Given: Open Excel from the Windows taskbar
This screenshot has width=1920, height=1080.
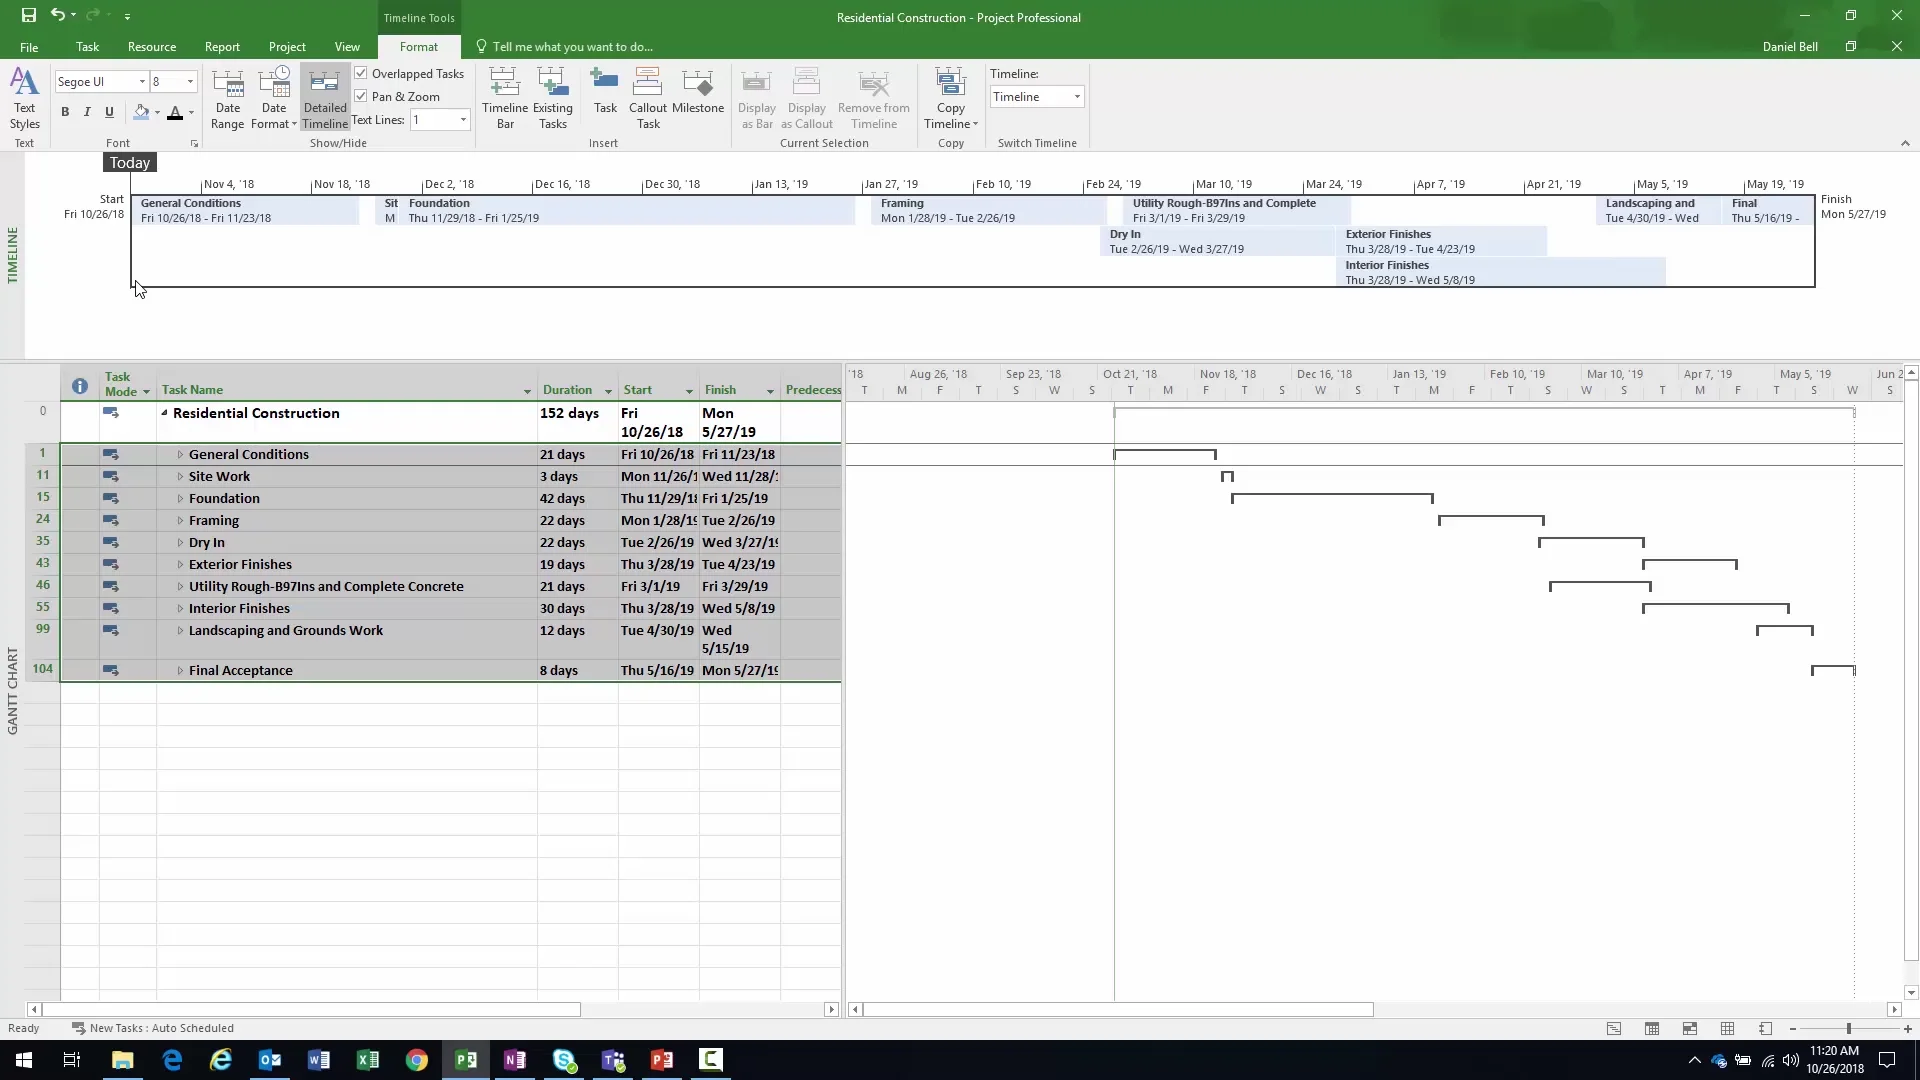Looking at the screenshot, I should coord(368,1060).
